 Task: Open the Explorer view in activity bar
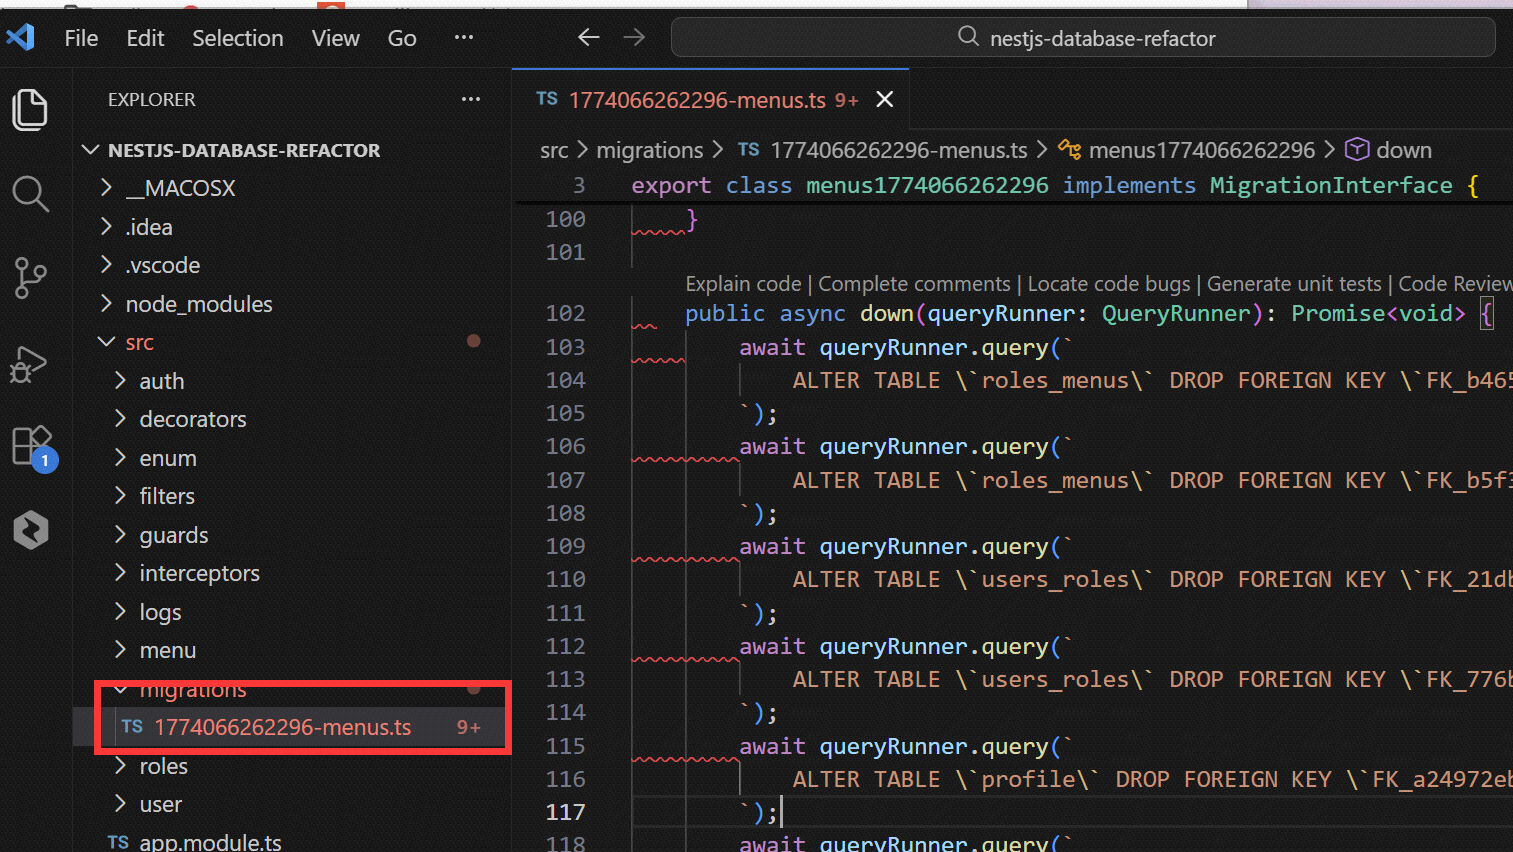(x=30, y=109)
